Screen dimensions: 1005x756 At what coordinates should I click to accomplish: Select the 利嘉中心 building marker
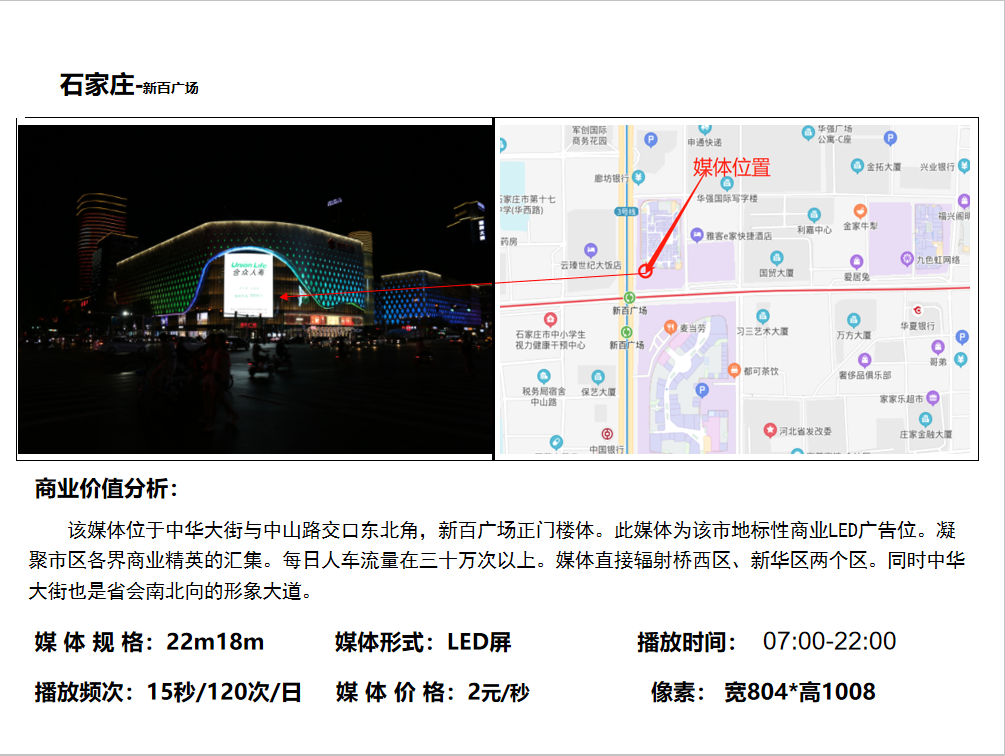pos(814,215)
